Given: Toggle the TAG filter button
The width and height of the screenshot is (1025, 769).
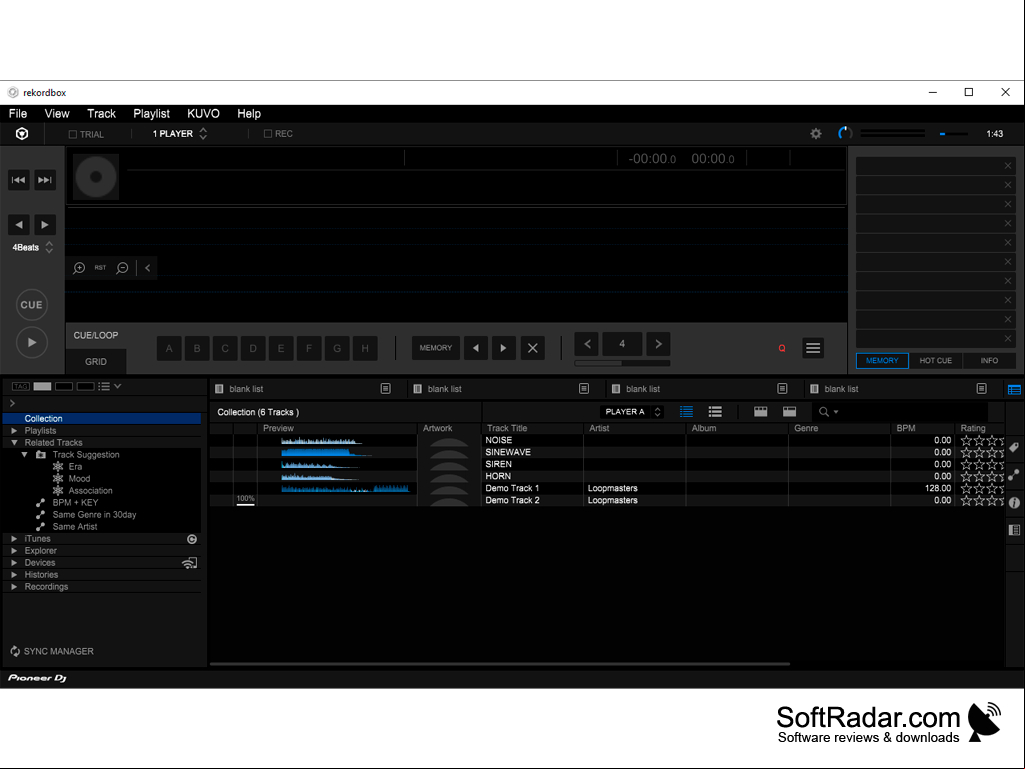Looking at the screenshot, I should pos(20,386).
